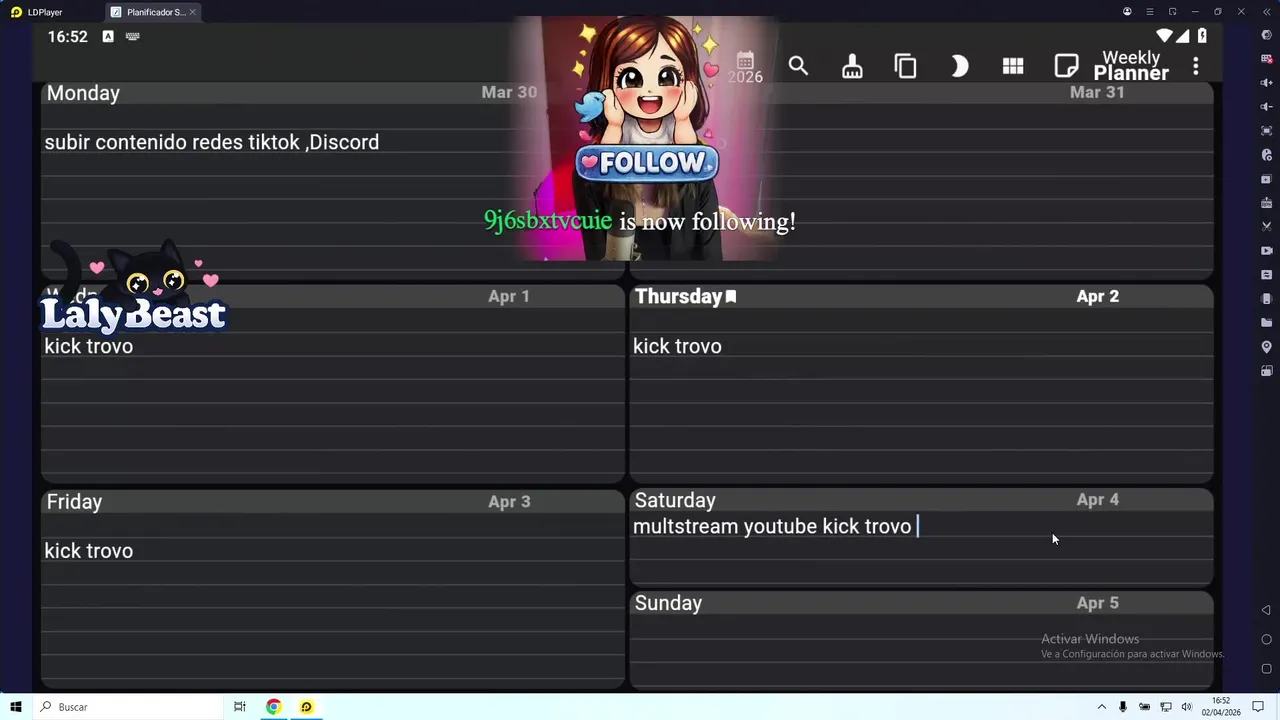Open multi-instance plus icon in sidebar
1280x720 pixels.
(x=1267, y=179)
